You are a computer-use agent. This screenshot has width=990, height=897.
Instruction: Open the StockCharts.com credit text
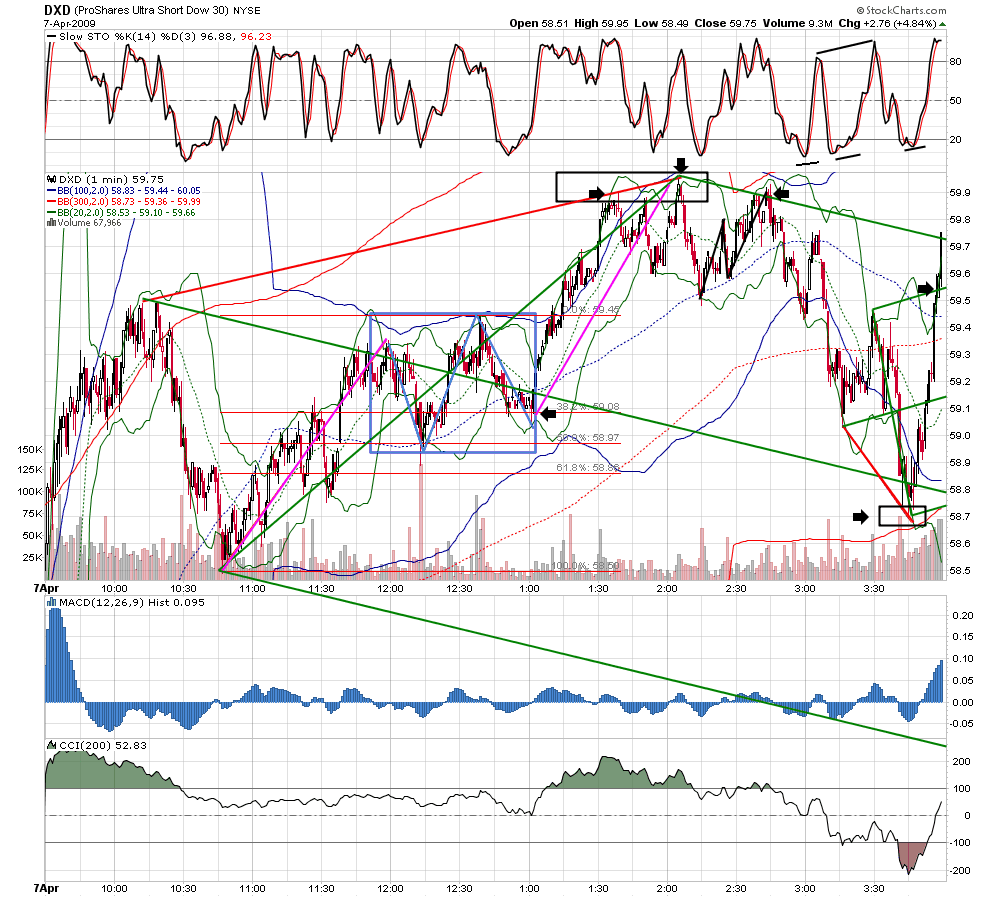click(x=902, y=10)
